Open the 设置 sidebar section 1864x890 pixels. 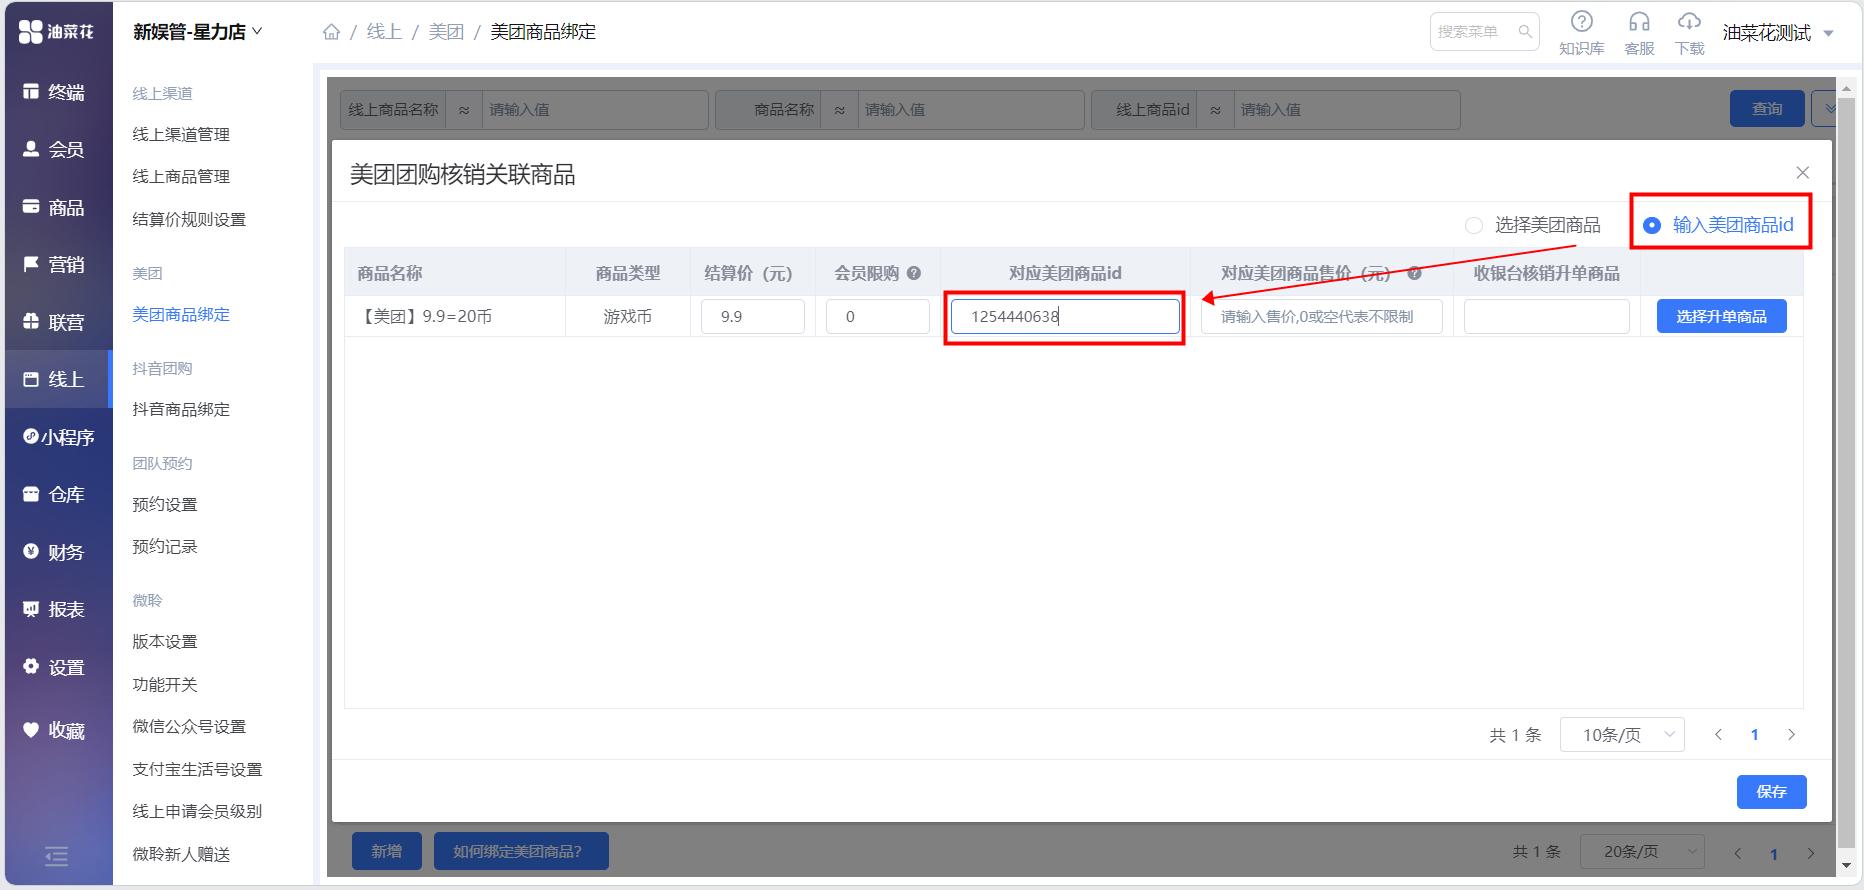coord(56,667)
